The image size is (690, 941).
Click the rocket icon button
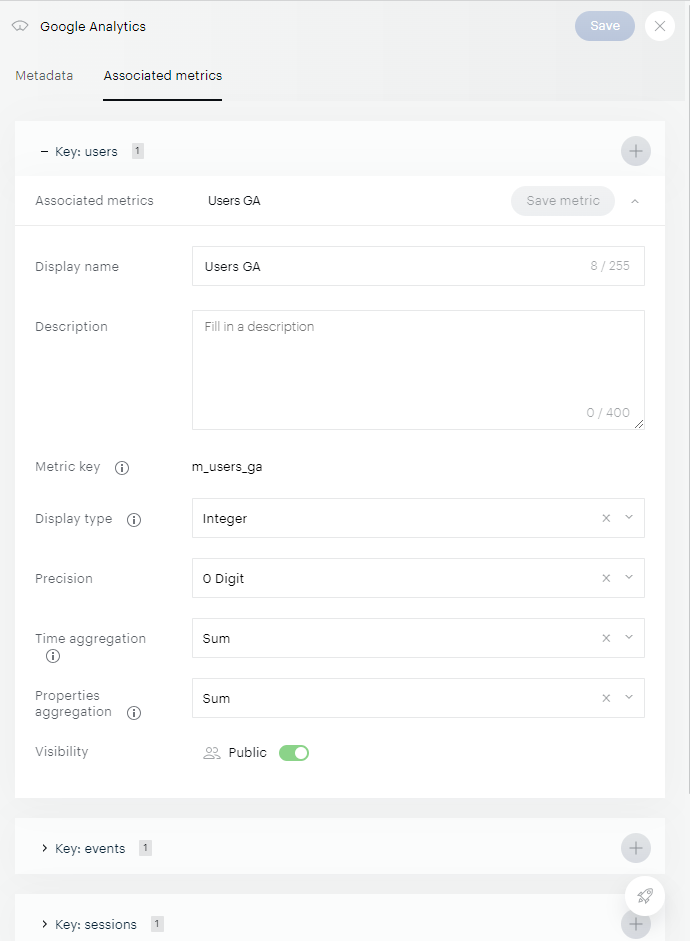point(645,895)
